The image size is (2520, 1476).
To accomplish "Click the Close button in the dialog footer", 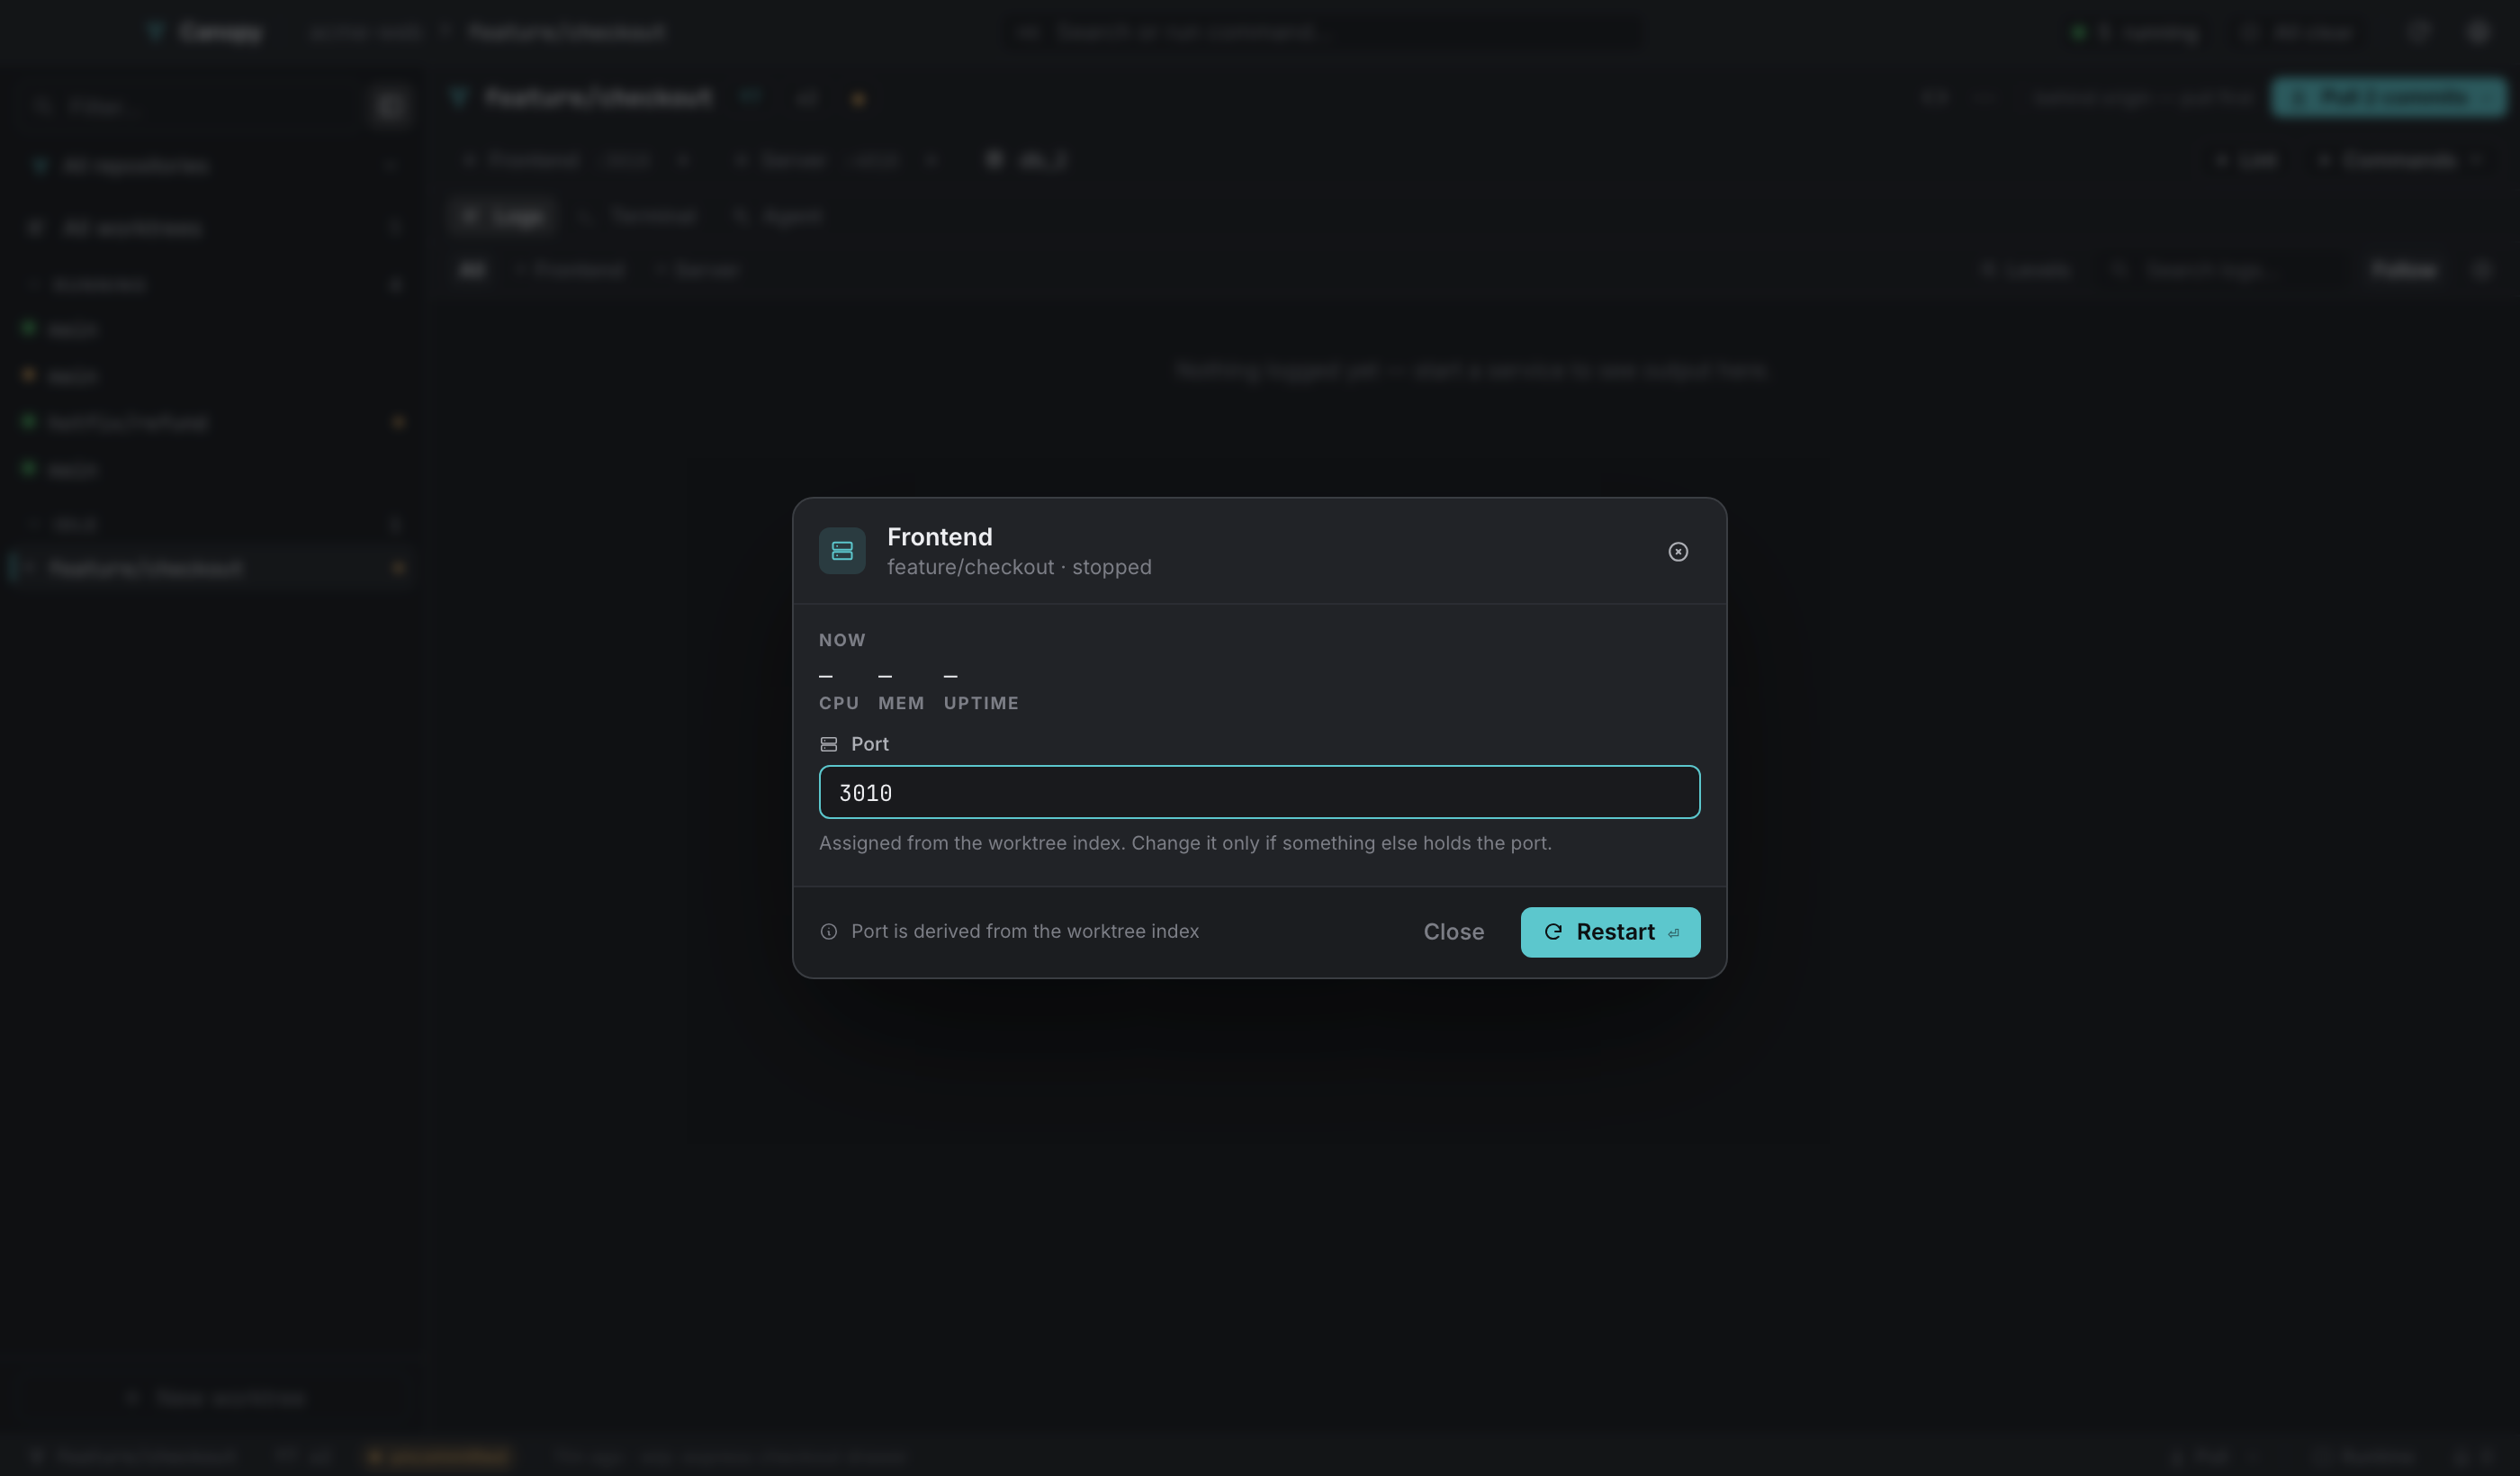I will click(x=1453, y=932).
